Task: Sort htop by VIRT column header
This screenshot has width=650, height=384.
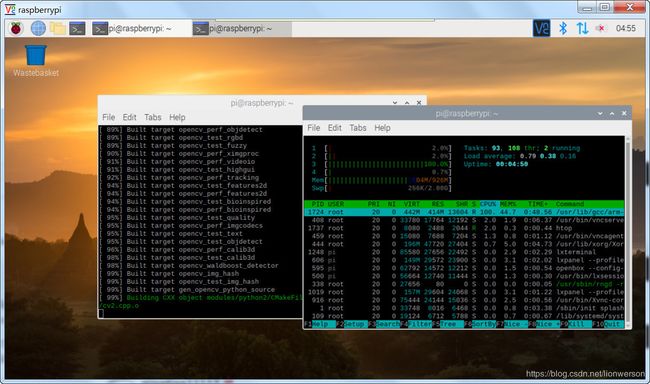Action: pos(412,204)
